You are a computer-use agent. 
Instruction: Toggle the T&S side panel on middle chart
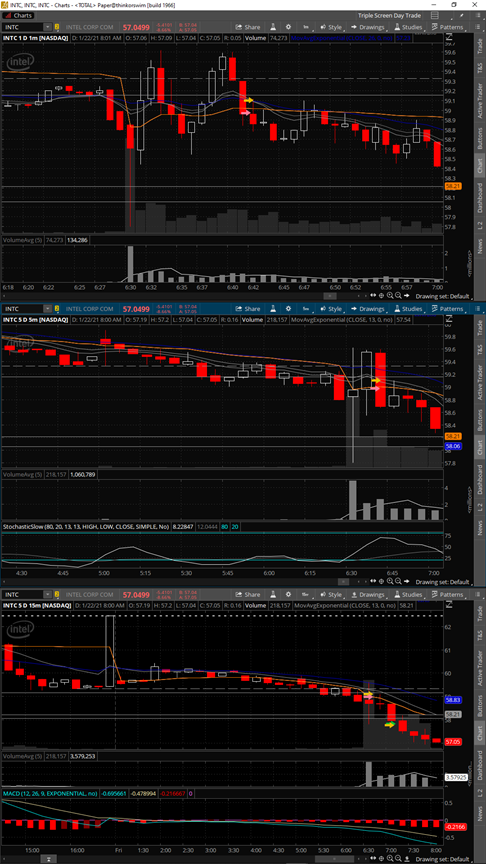pos(480,349)
